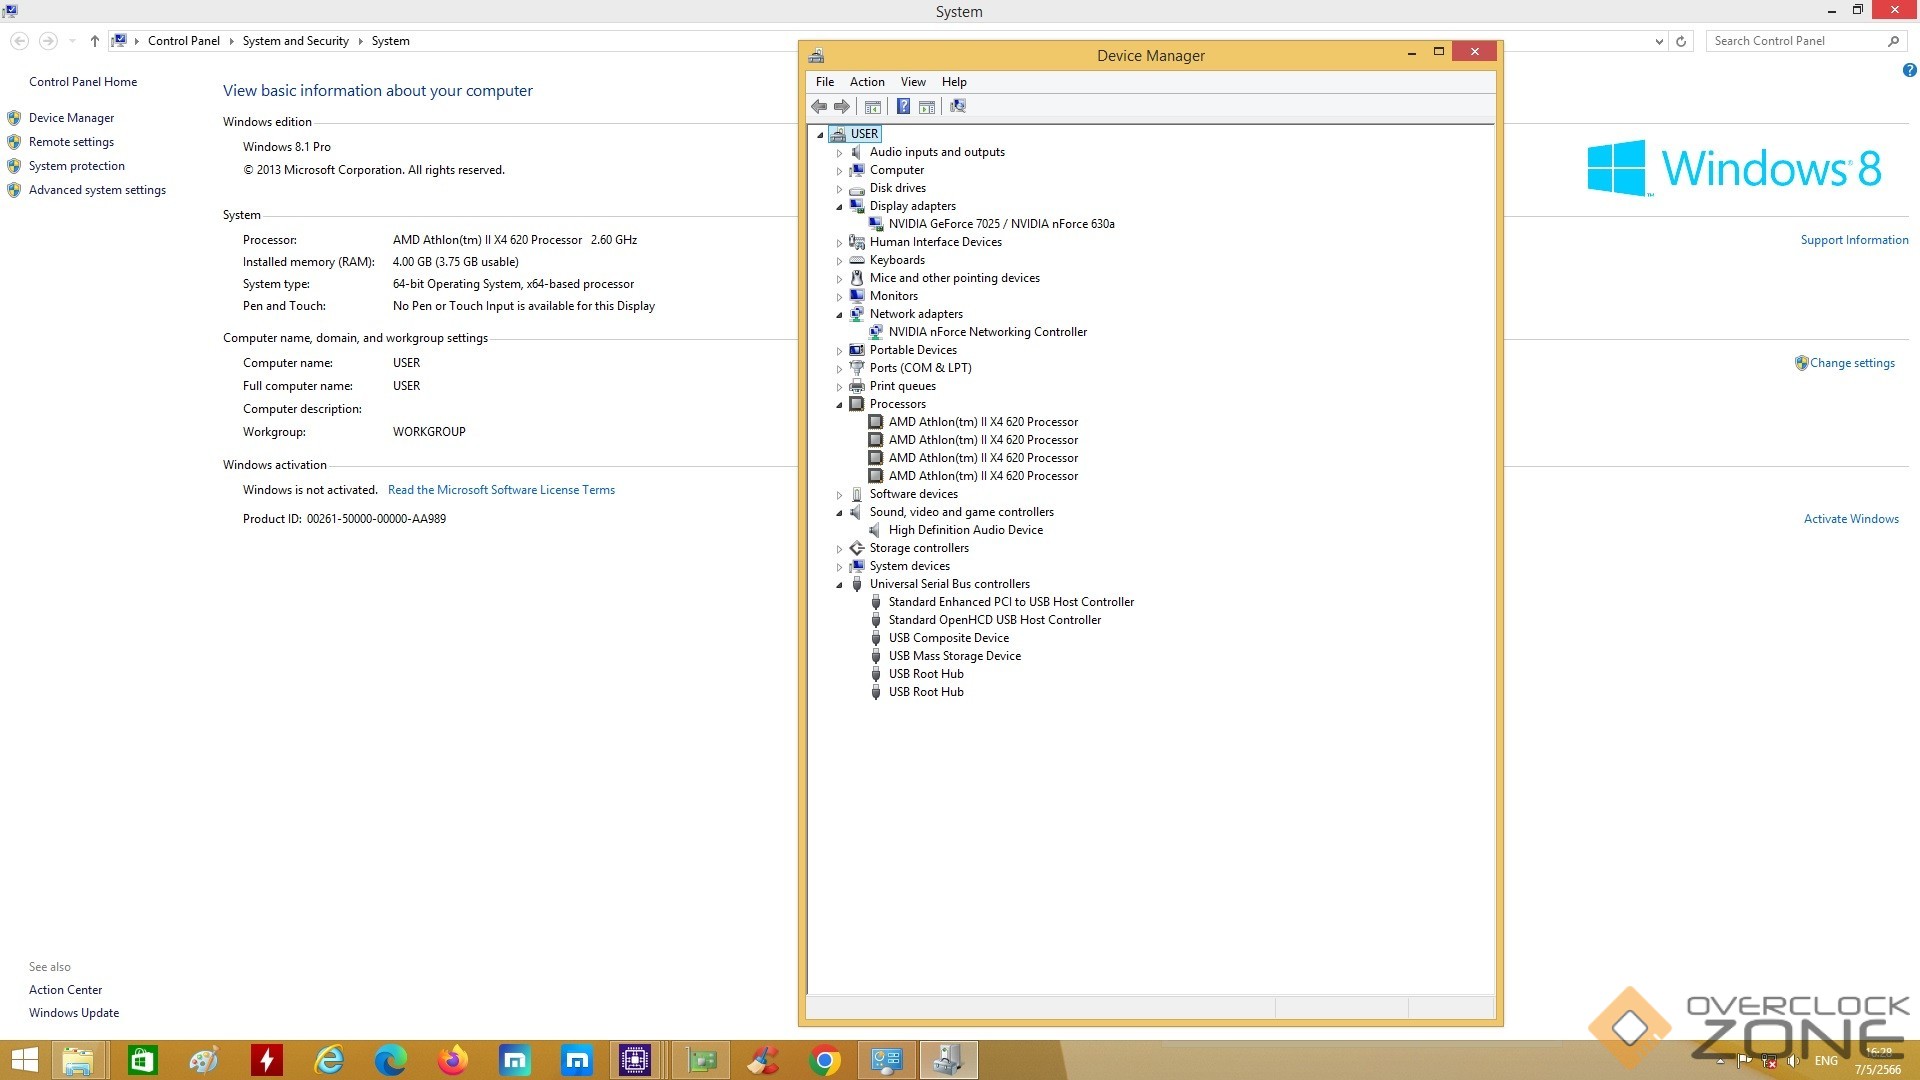Click the Search Control Panel field
1920x1080 pixels.
(x=1795, y=41)
